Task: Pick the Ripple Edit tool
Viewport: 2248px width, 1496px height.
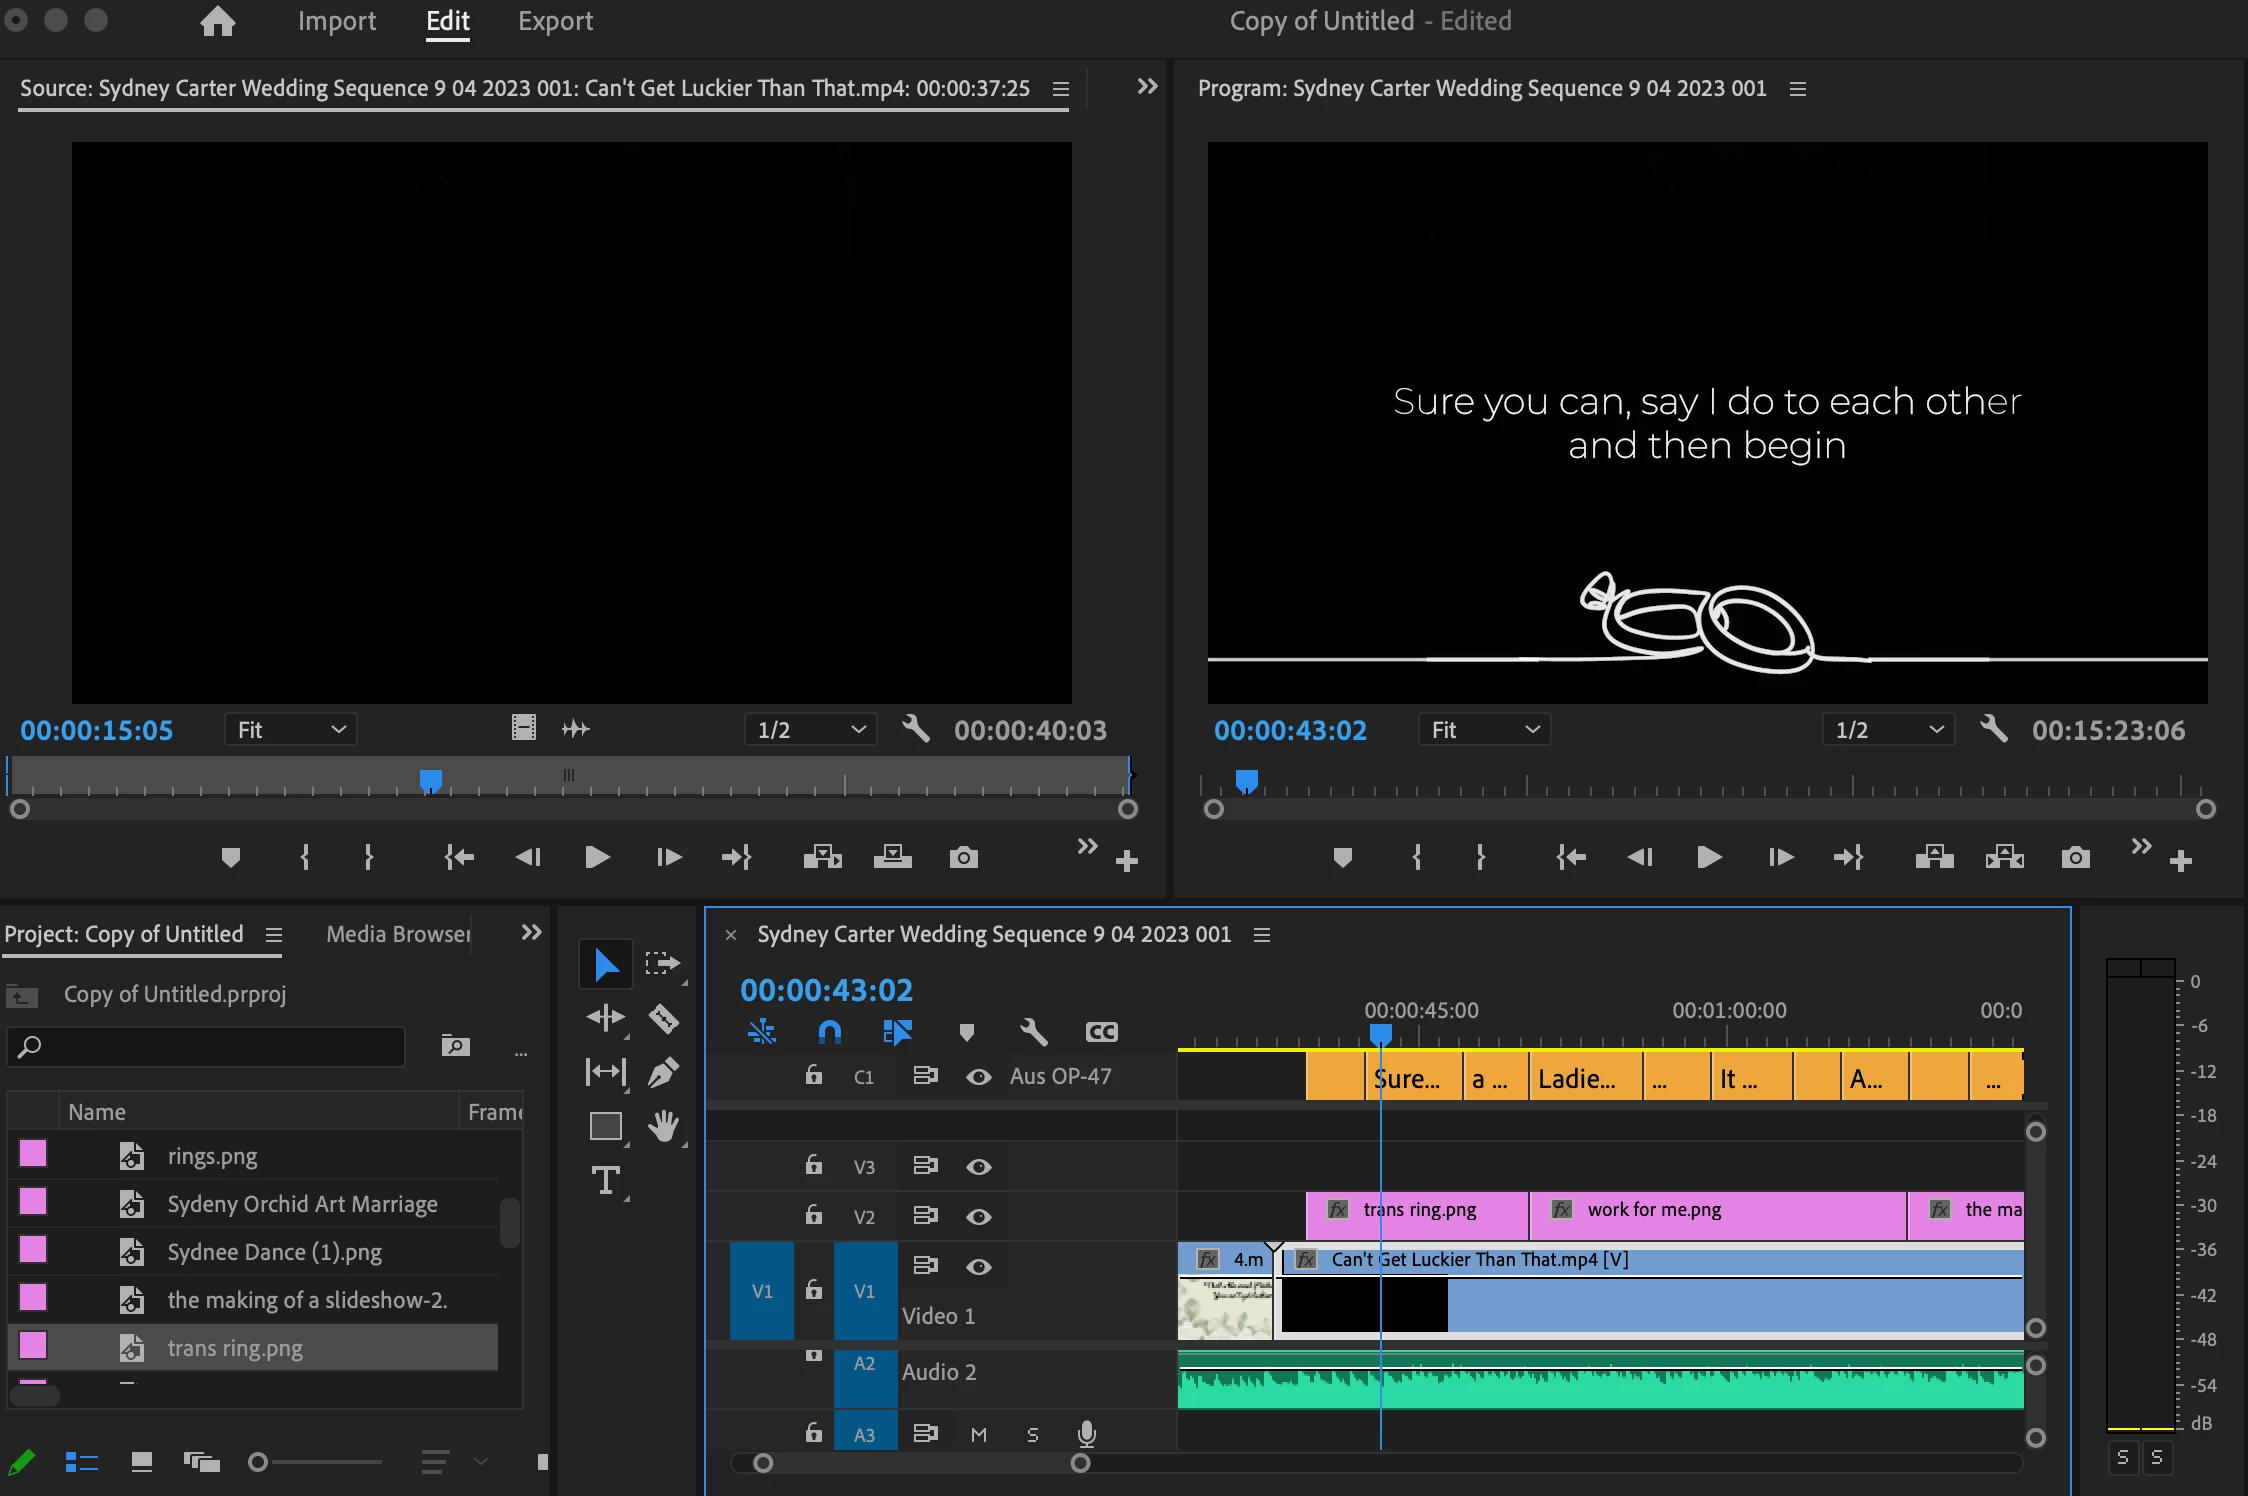Action: click(606, 1018)
